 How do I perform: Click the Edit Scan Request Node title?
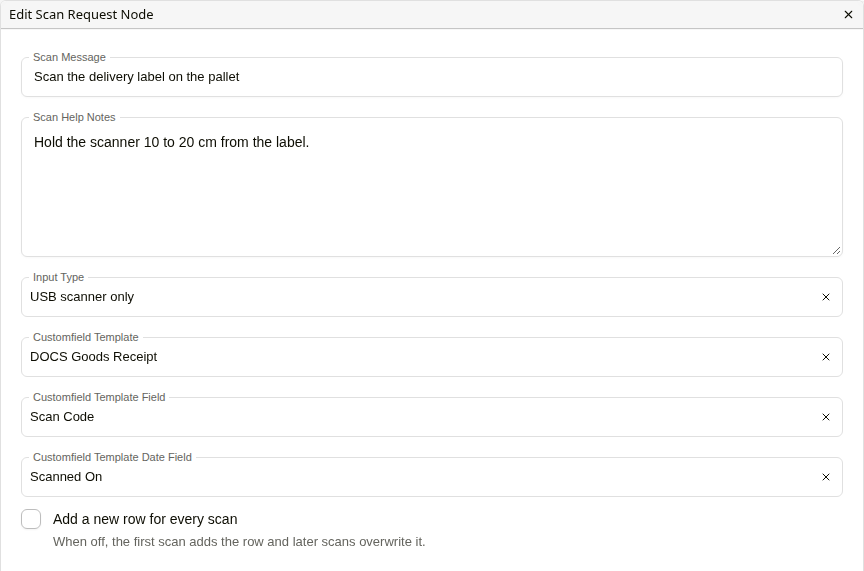tap(82, 15)
